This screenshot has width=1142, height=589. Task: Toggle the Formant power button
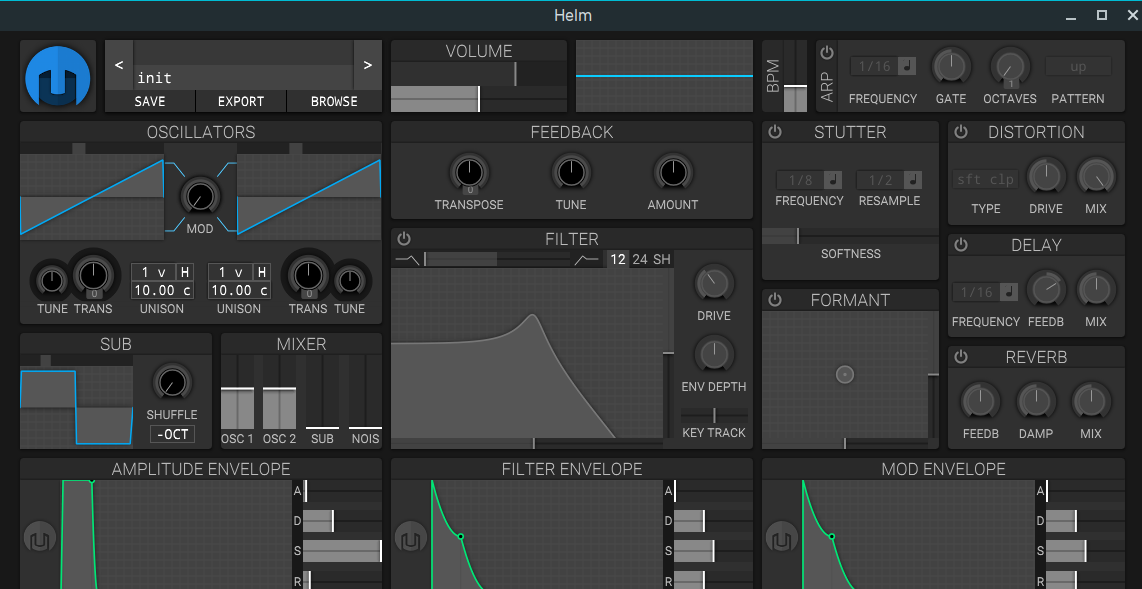(775, 300)
